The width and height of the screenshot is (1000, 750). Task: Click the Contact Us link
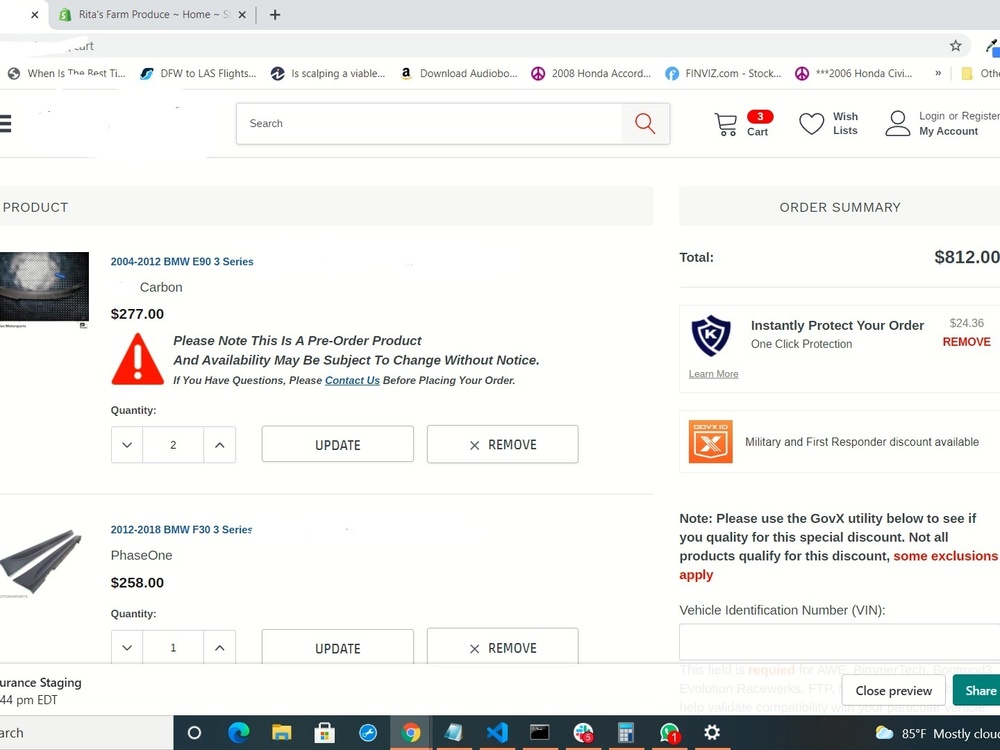(352, 380)
